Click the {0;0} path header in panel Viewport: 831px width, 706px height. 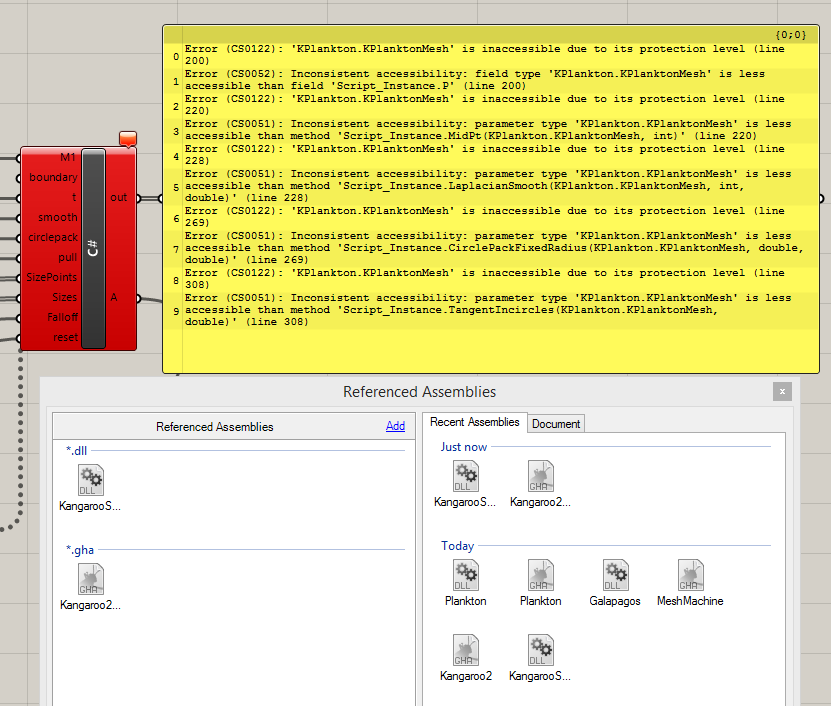[x=791, y=35]
